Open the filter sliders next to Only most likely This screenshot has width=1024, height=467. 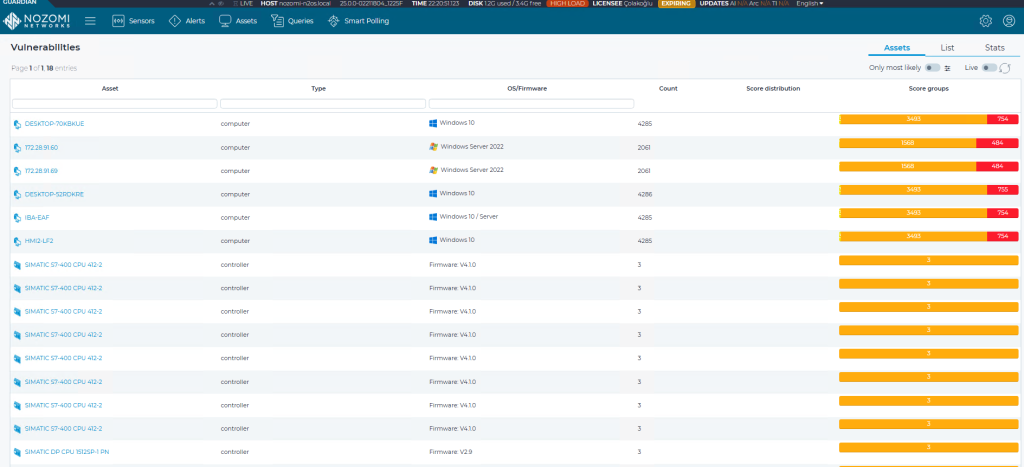(948, 68)
